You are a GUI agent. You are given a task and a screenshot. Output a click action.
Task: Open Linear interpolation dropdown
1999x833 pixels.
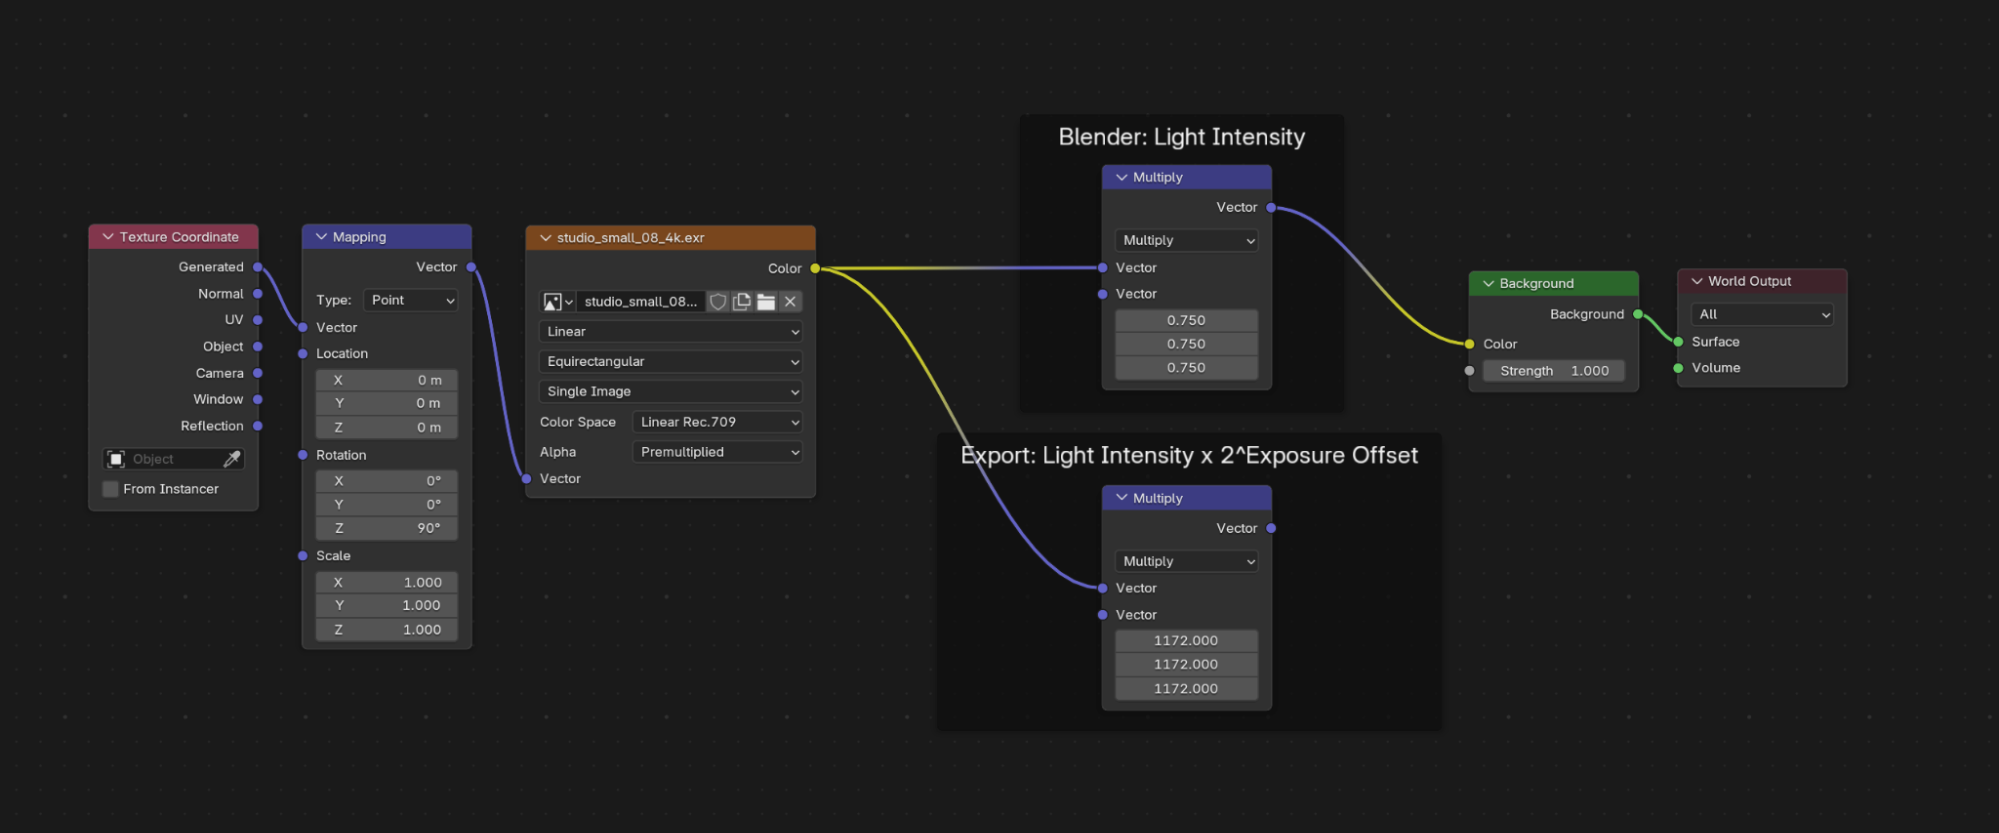670,332
